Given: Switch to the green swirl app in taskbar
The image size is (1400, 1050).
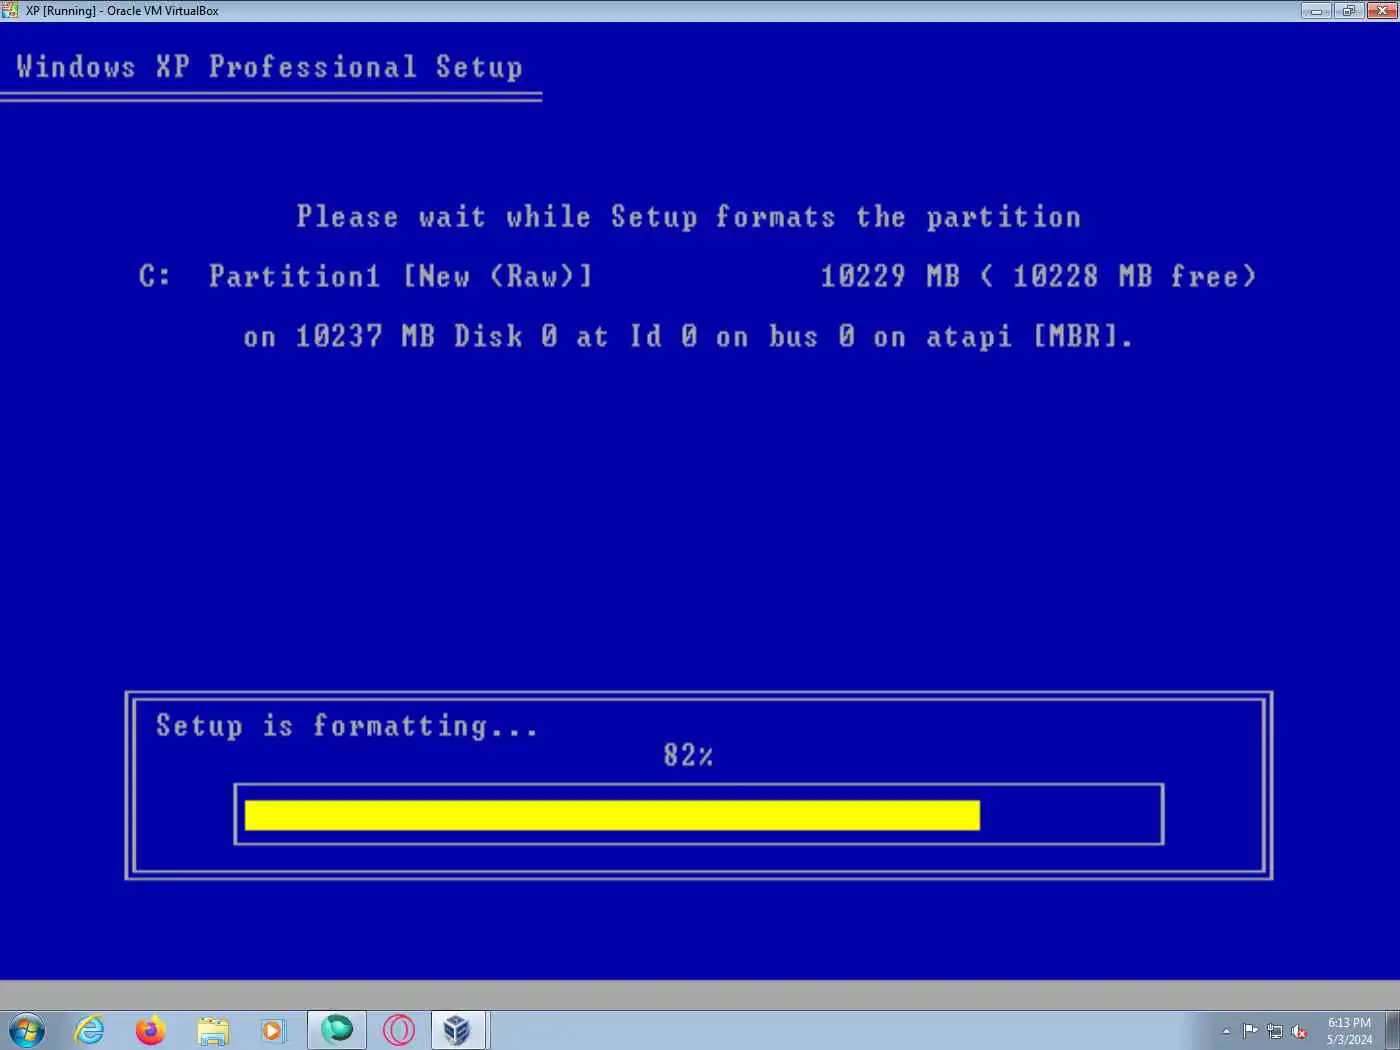Looking at the screenshot, I should [x=337, y=1030].
